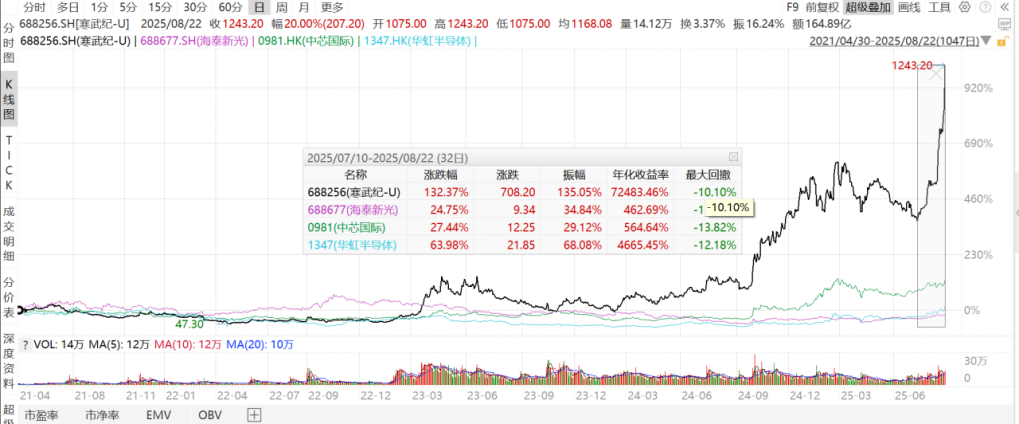
Task: Toggle the orange padlock icon
Action: click(x=1003, y=41)
